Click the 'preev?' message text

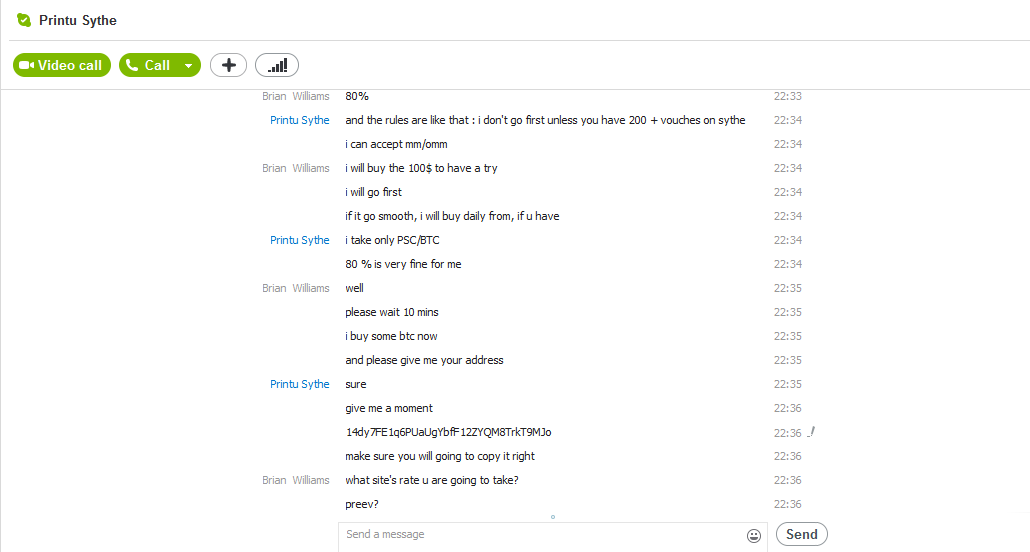pos(362,505)
